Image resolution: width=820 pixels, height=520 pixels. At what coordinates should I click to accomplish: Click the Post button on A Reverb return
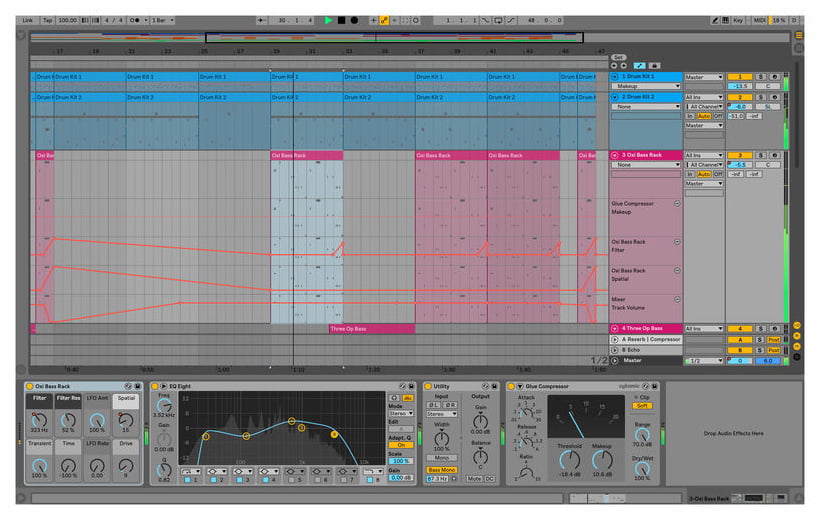[x=773, y=340]
